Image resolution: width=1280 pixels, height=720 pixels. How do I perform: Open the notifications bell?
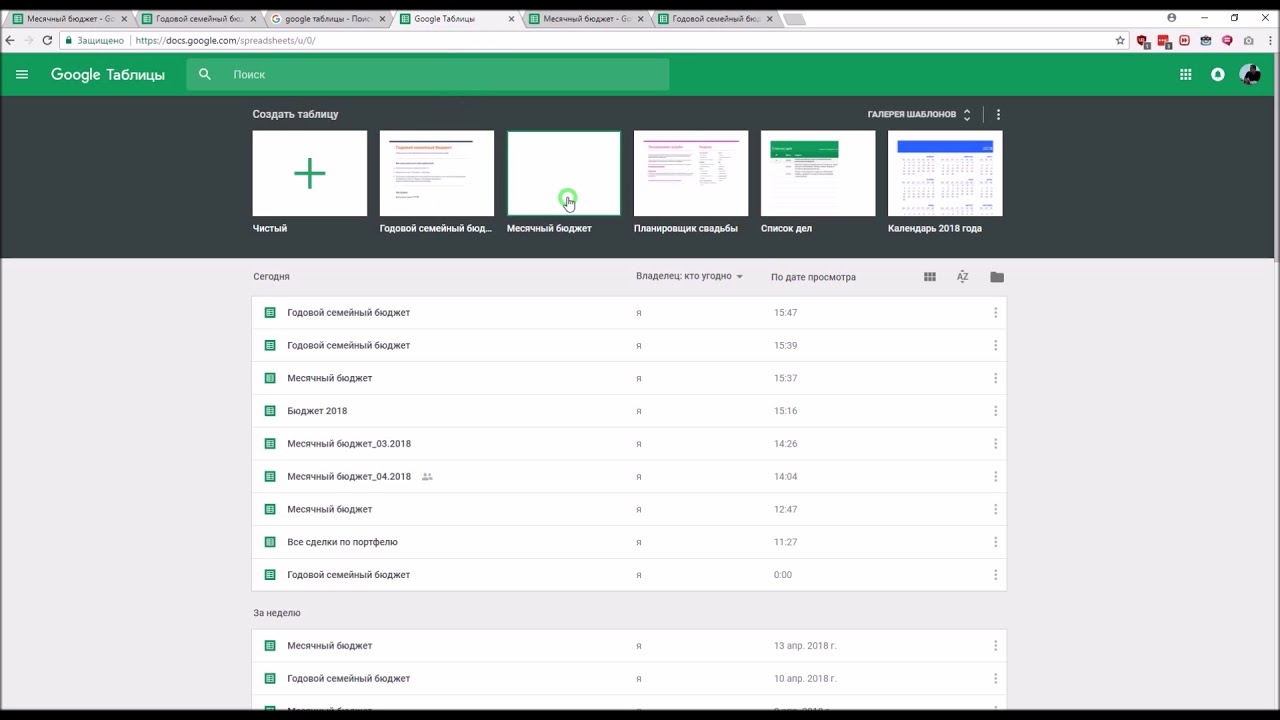tap(1217, 74)
